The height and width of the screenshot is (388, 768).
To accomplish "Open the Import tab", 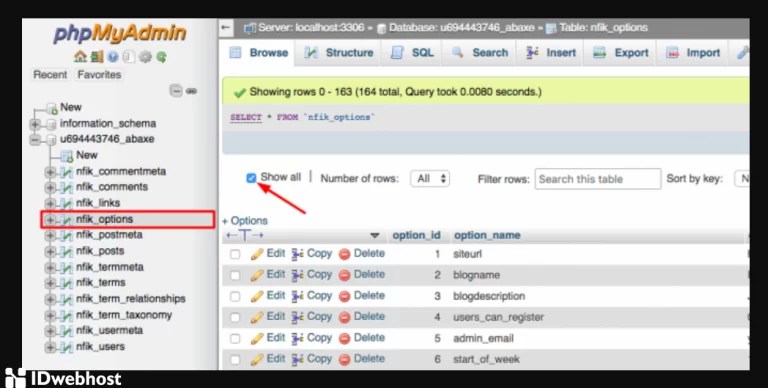I will pyautogui.click(x=693, y=53).
